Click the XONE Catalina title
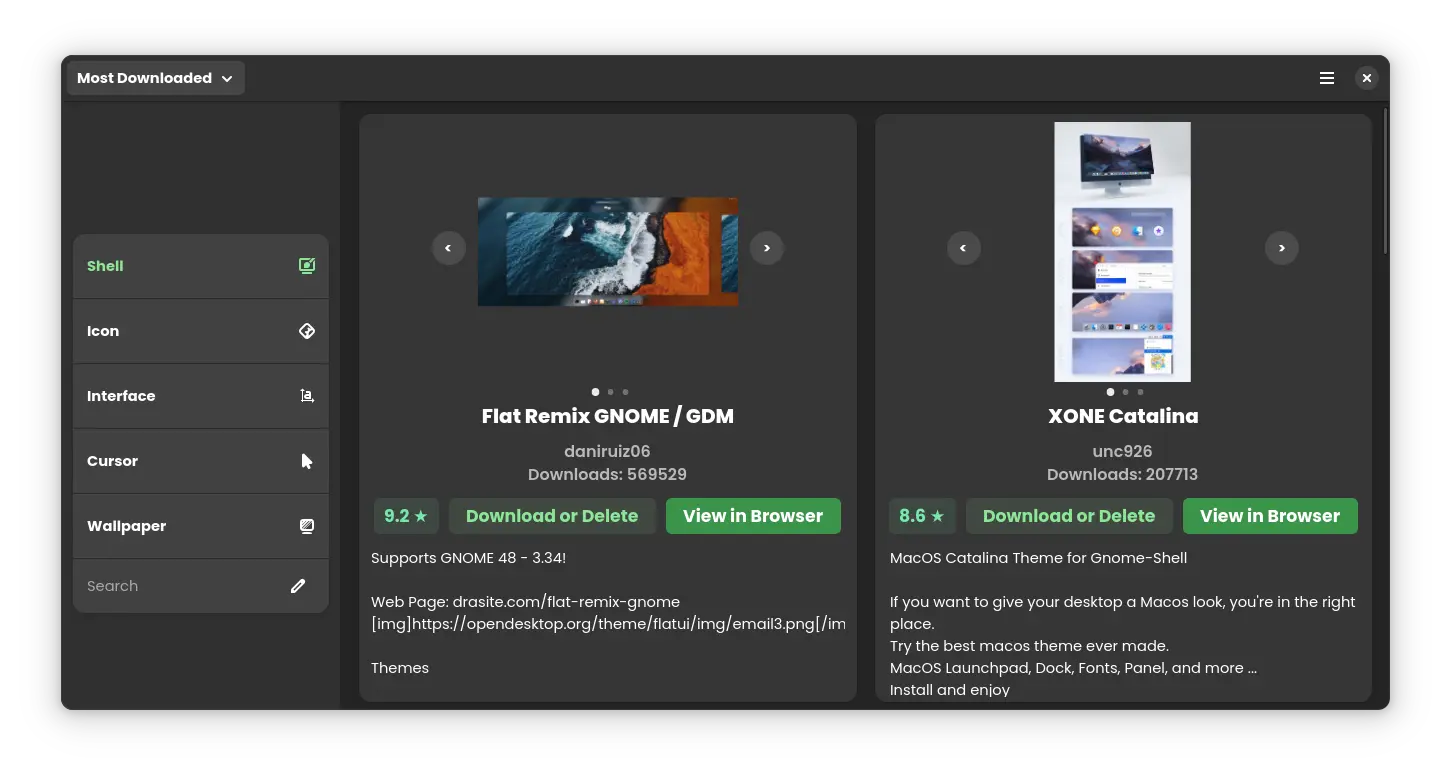 tap(1123, 416)
